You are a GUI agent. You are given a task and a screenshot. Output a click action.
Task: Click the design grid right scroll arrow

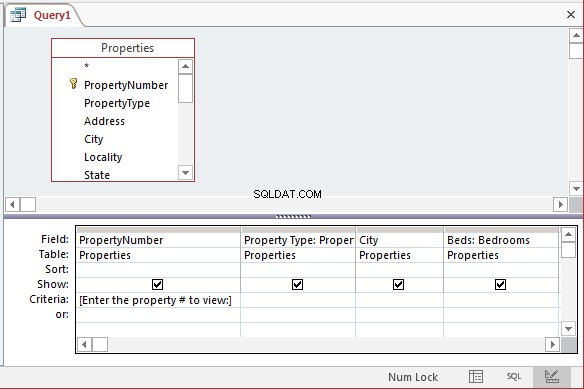pos(552,344)
